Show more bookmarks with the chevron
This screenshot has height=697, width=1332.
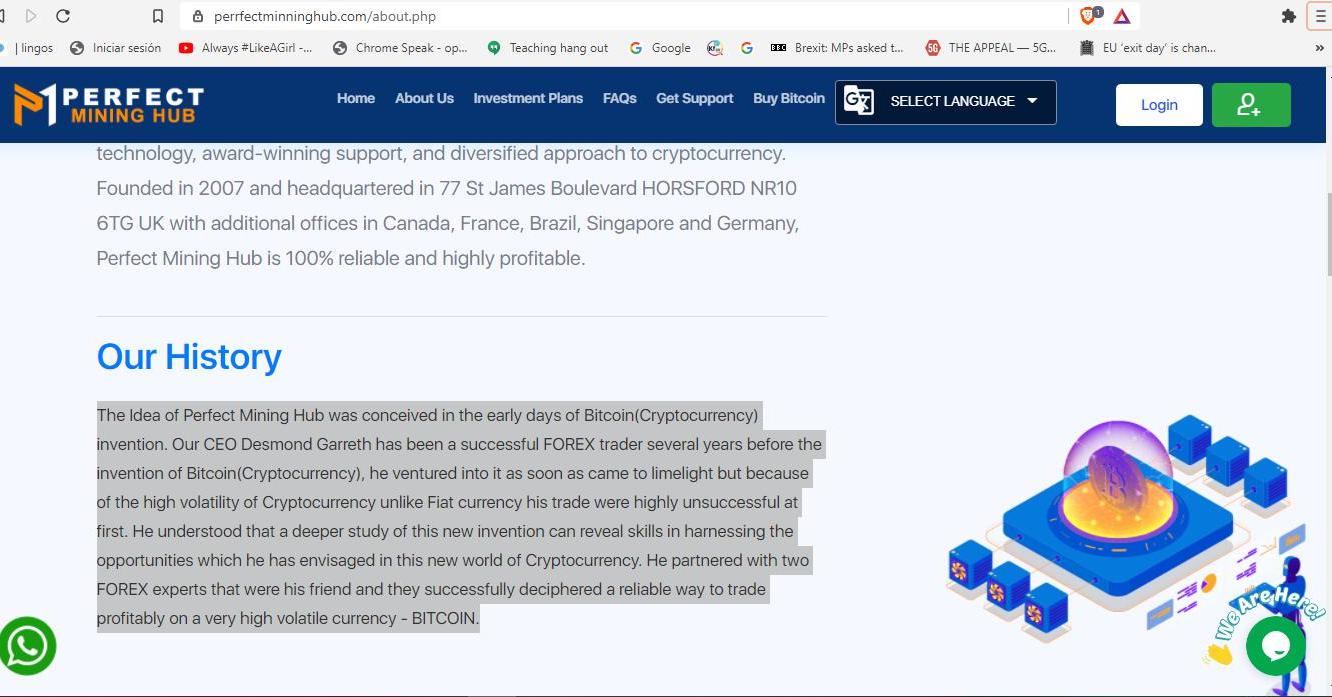point(1319,47)
